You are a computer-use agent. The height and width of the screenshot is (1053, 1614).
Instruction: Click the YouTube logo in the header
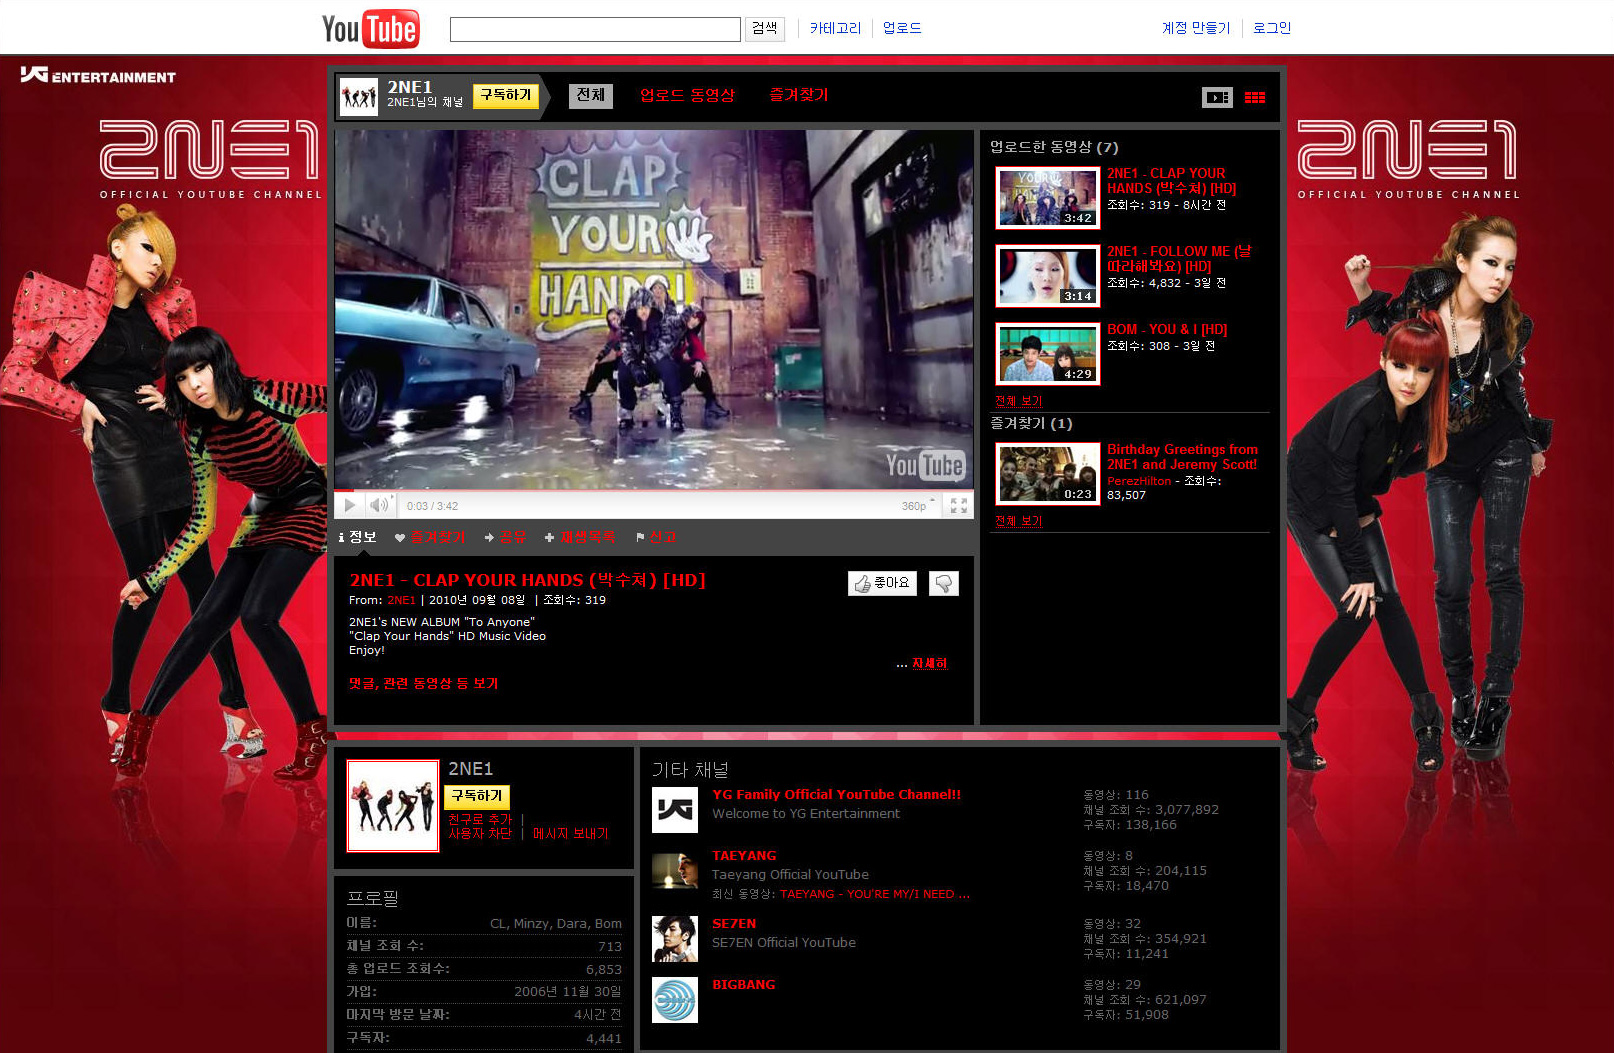[x=370, y=29]
